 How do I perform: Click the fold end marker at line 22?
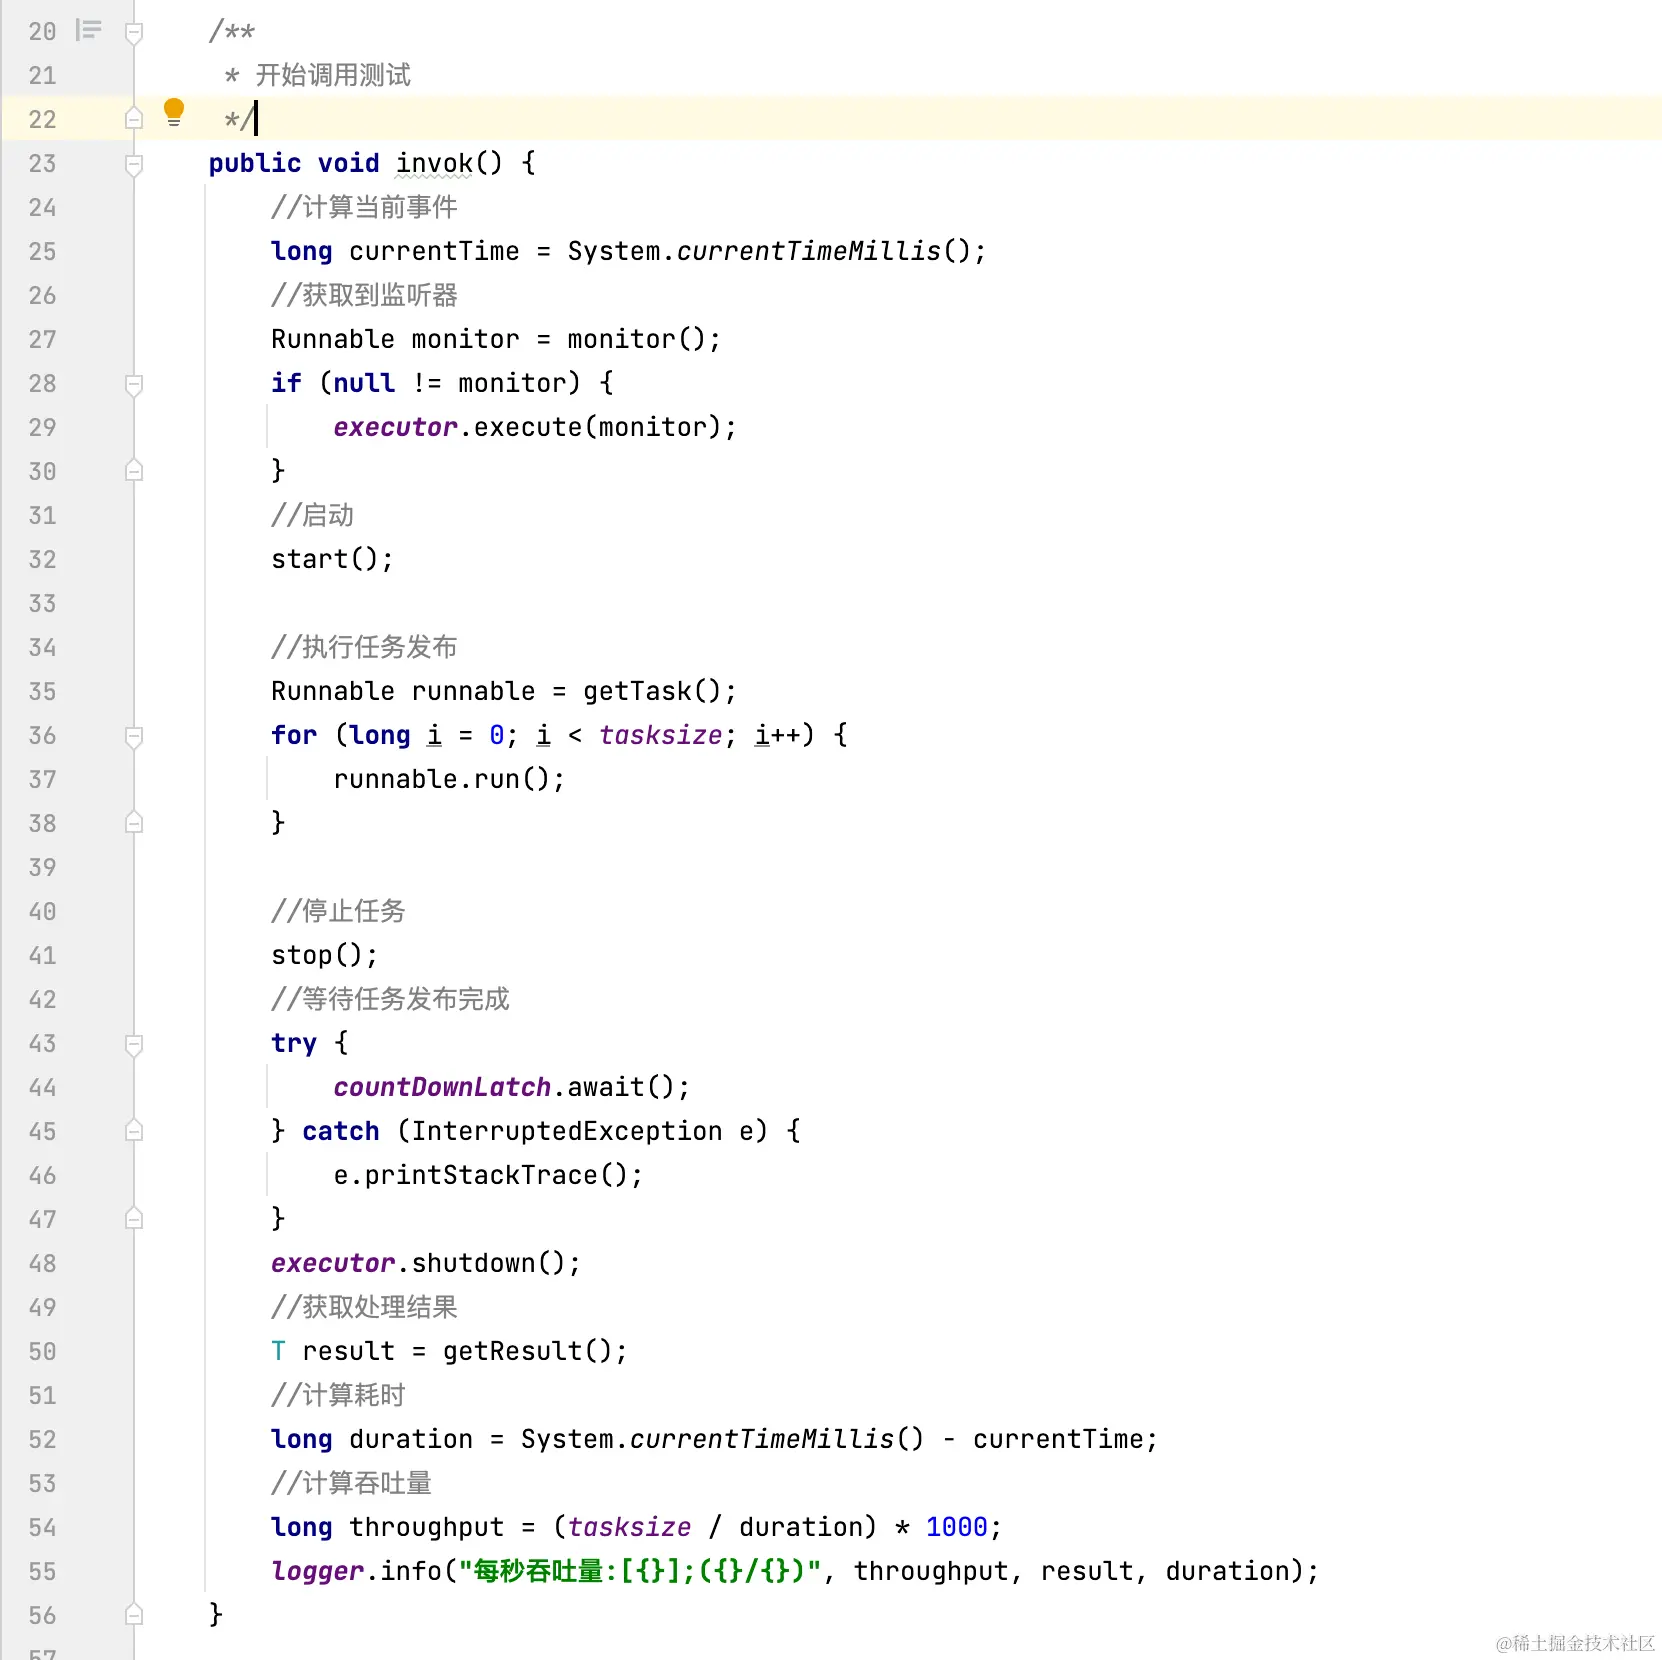pyautogui.click(x=134, y=119)
